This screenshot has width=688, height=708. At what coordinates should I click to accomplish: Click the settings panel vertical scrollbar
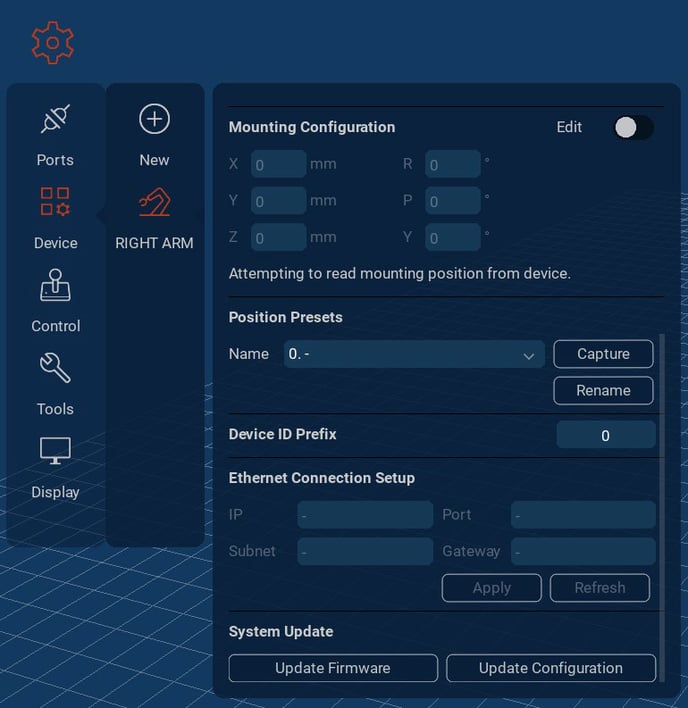click(662, 507)
